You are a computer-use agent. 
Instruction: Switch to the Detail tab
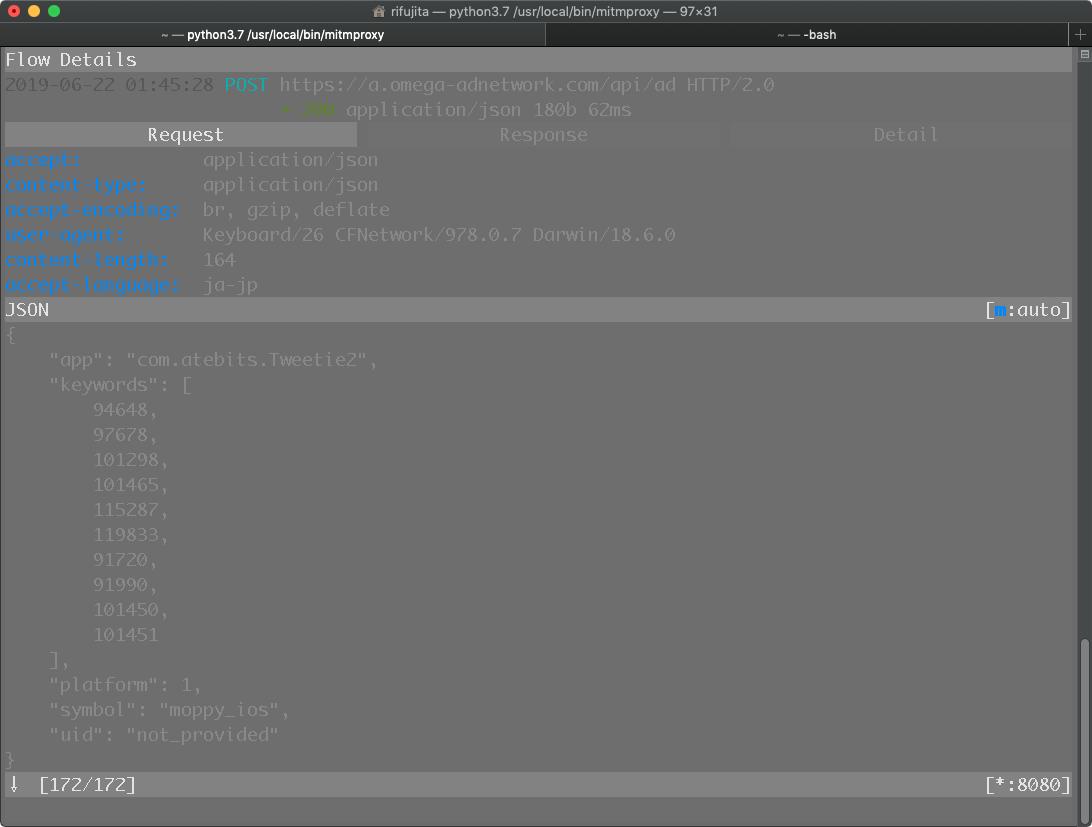(x=905, y=134)
